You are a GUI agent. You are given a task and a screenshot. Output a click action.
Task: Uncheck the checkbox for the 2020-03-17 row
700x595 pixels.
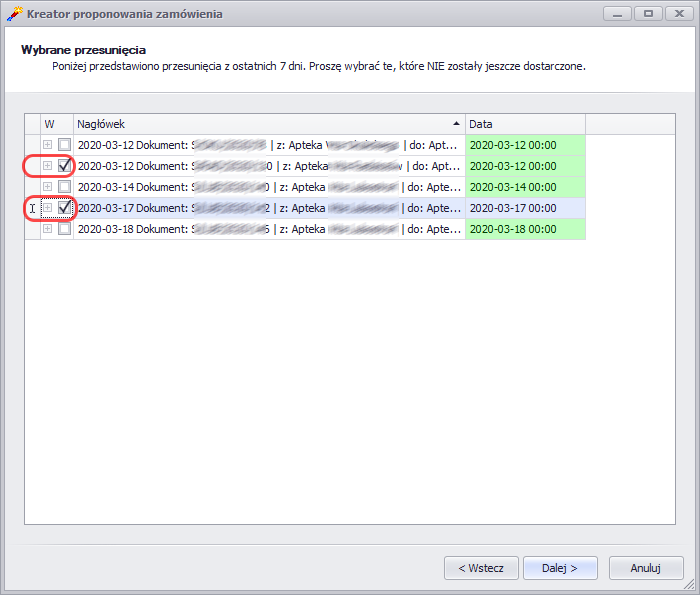[65, 208]
